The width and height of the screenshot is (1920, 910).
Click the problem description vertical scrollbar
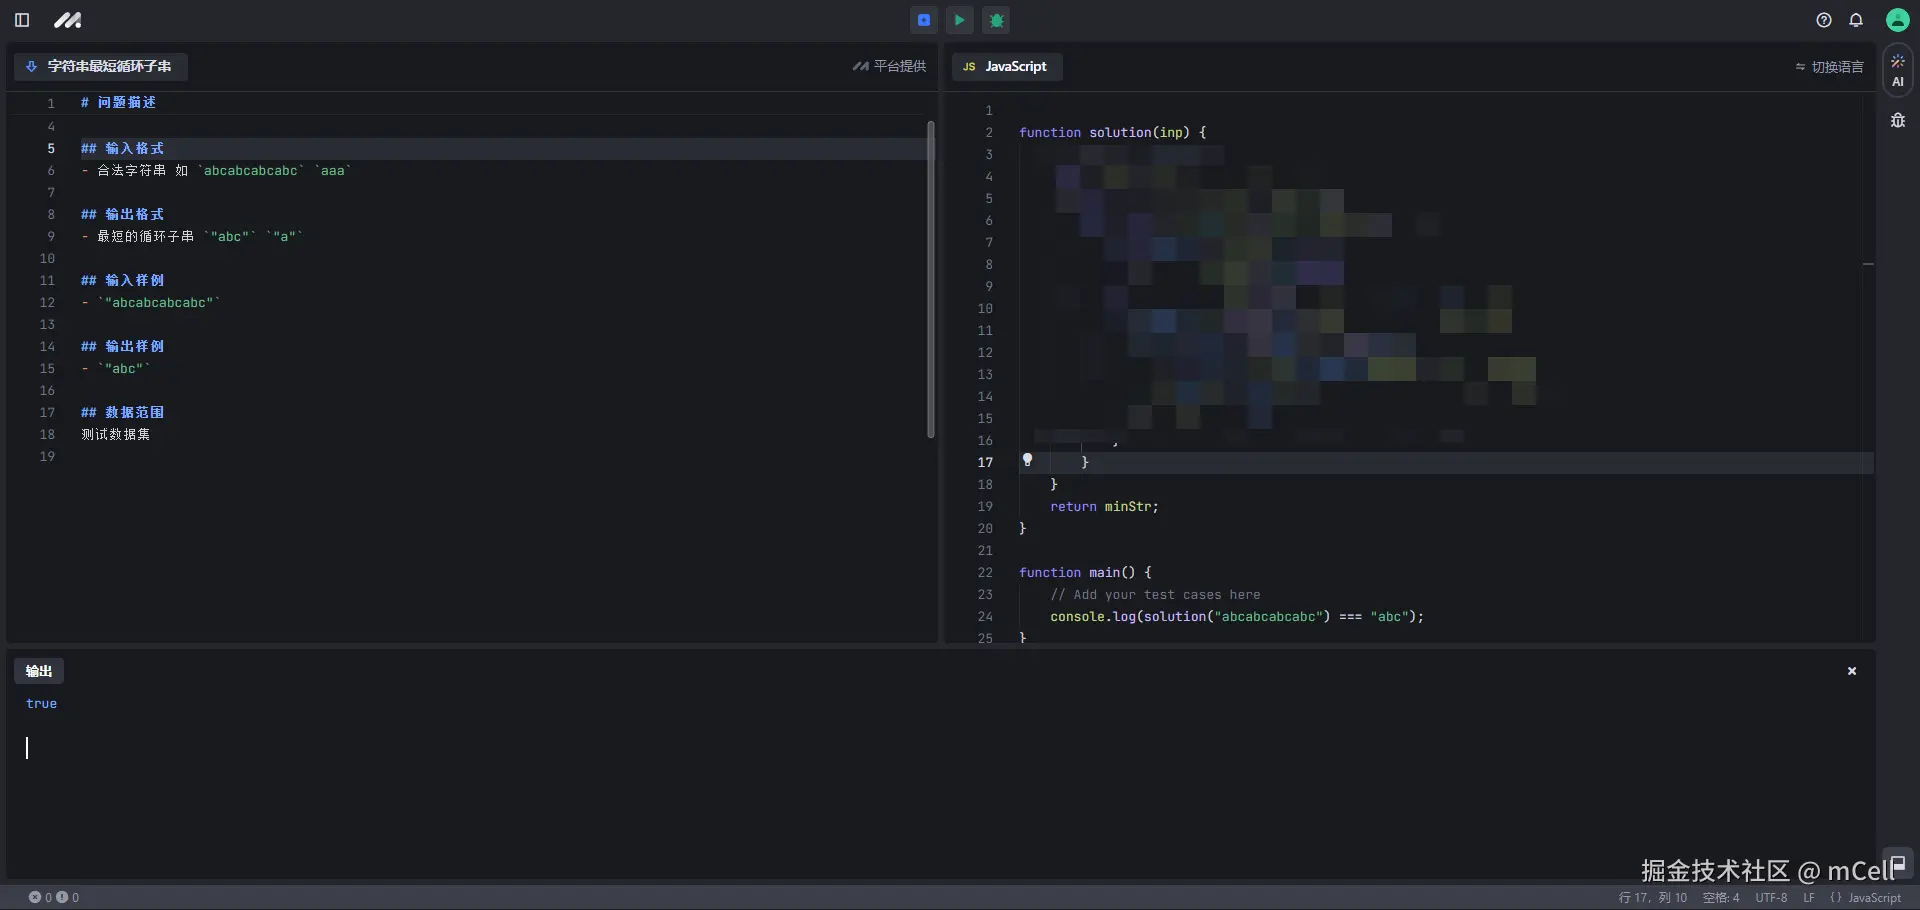point(930,280)
